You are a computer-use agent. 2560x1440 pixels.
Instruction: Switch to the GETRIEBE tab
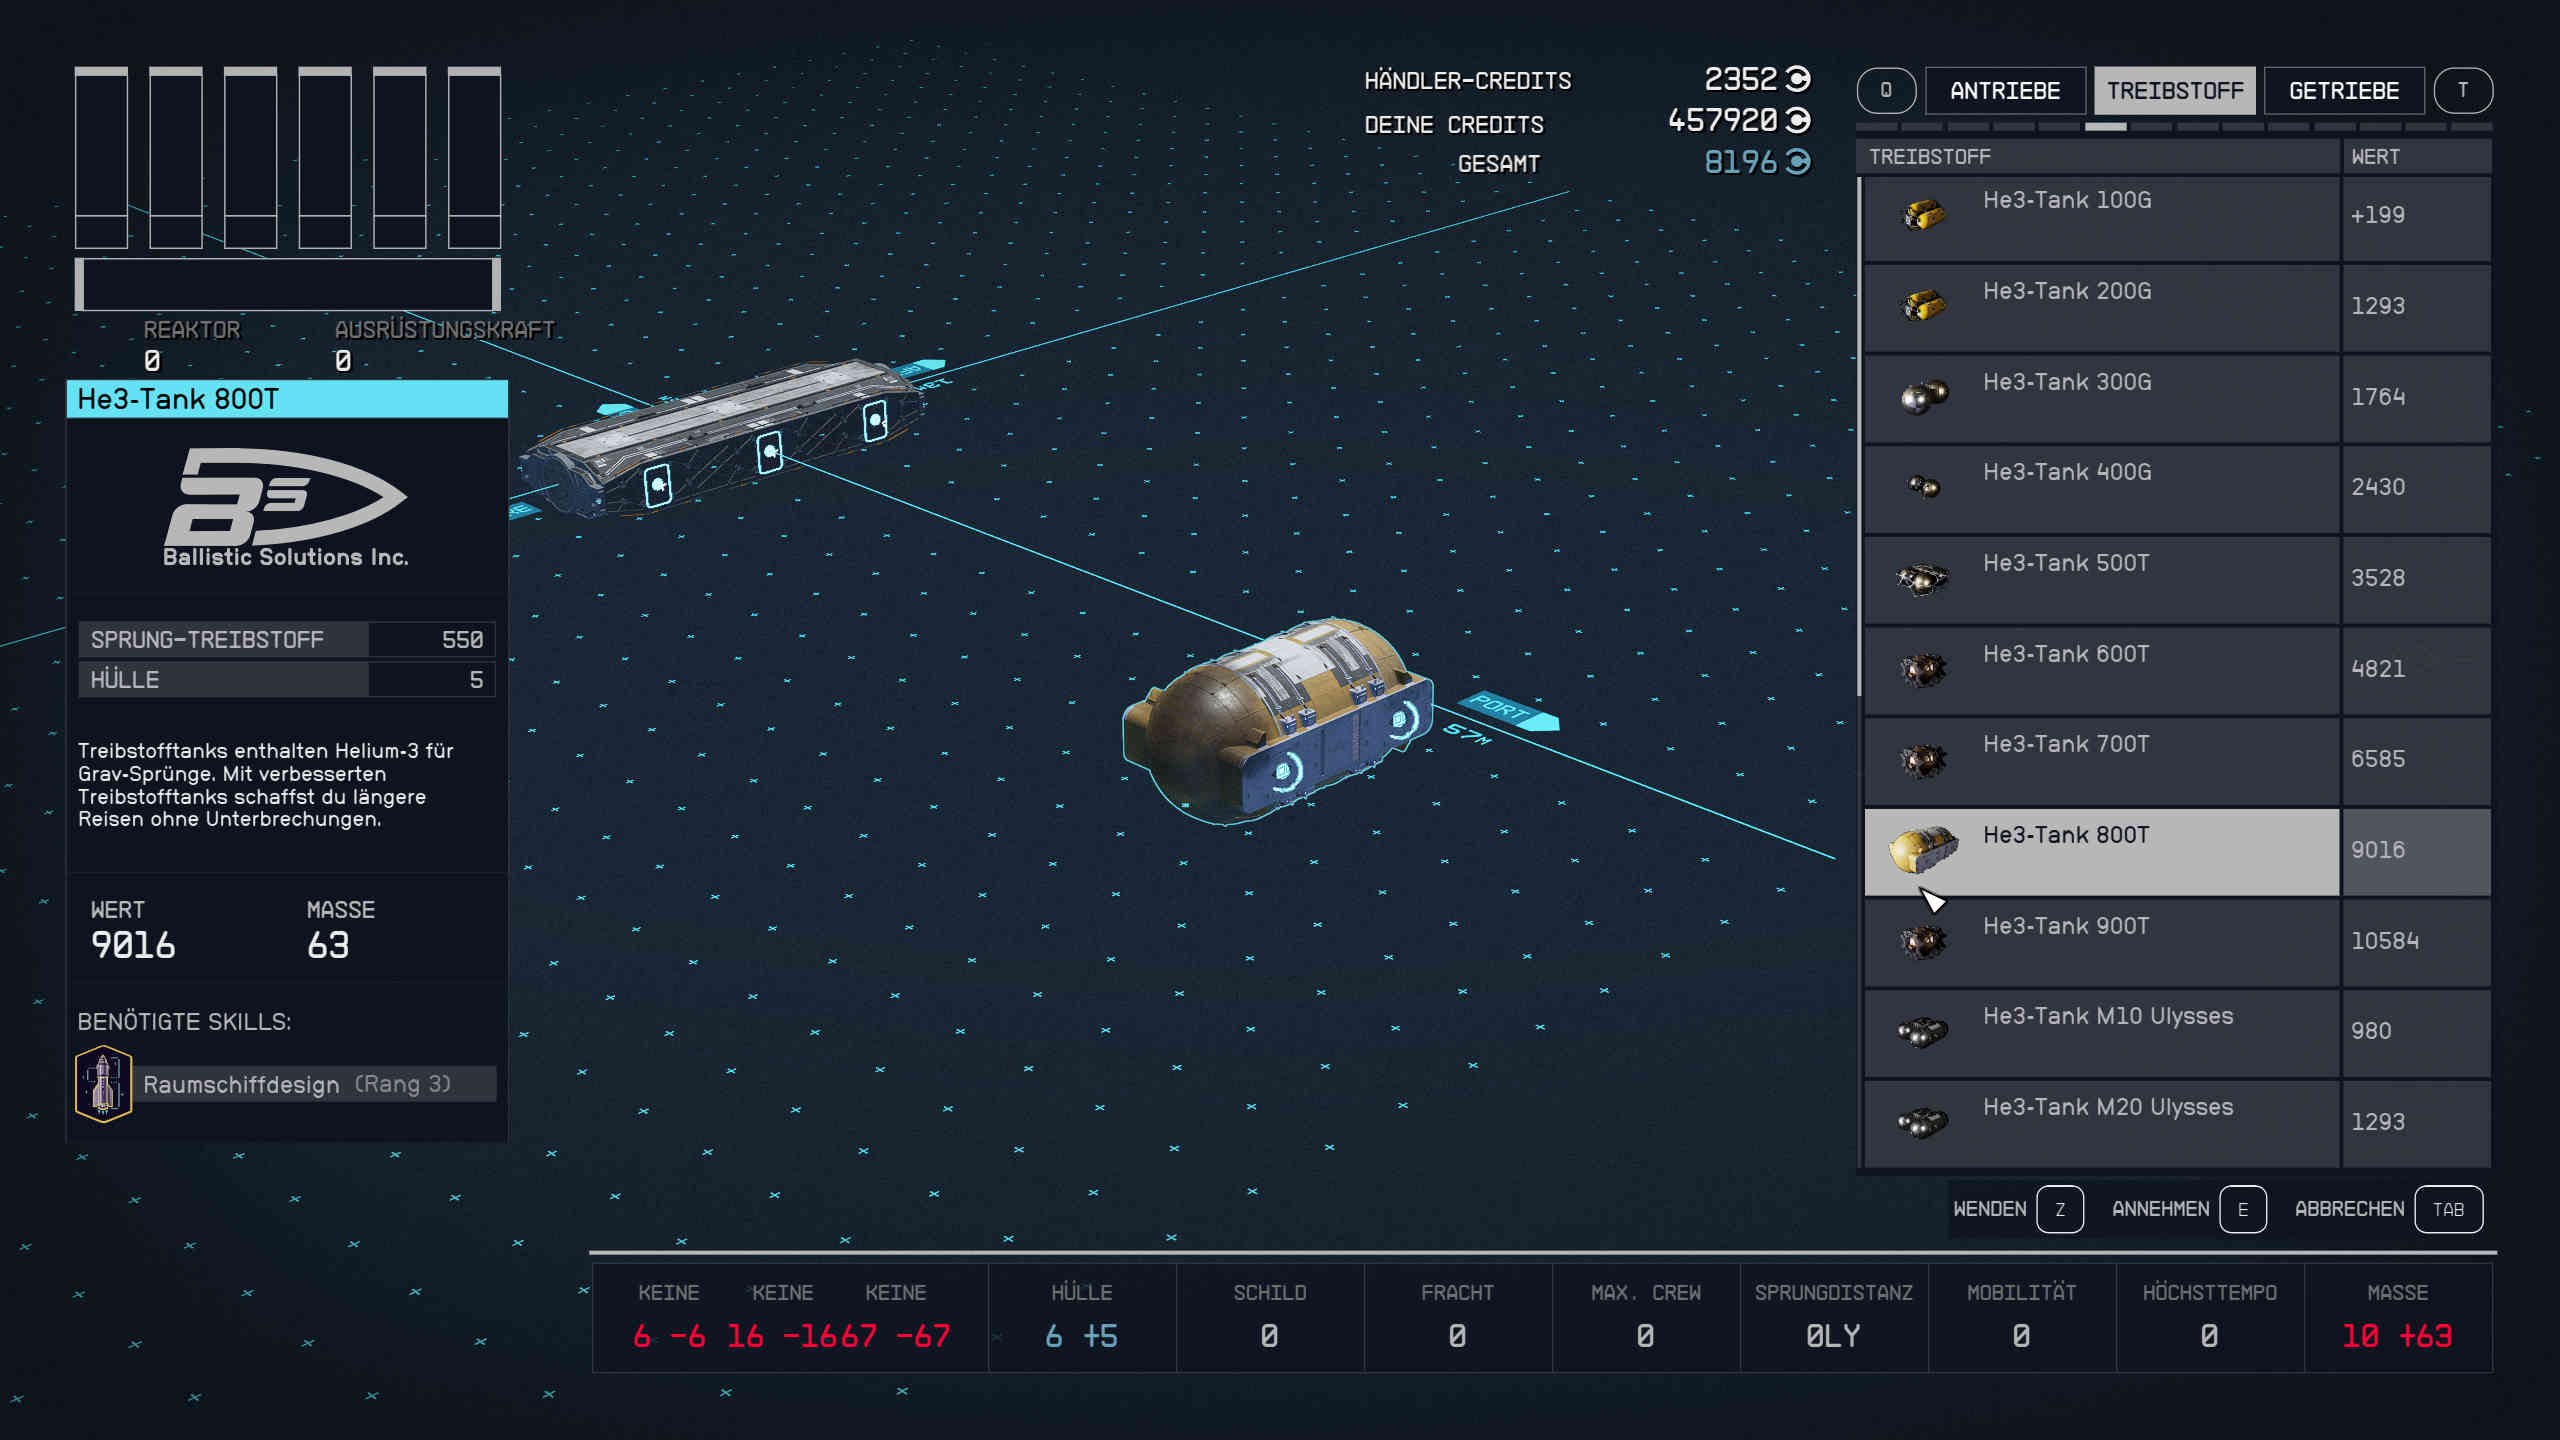(2343, 91)
